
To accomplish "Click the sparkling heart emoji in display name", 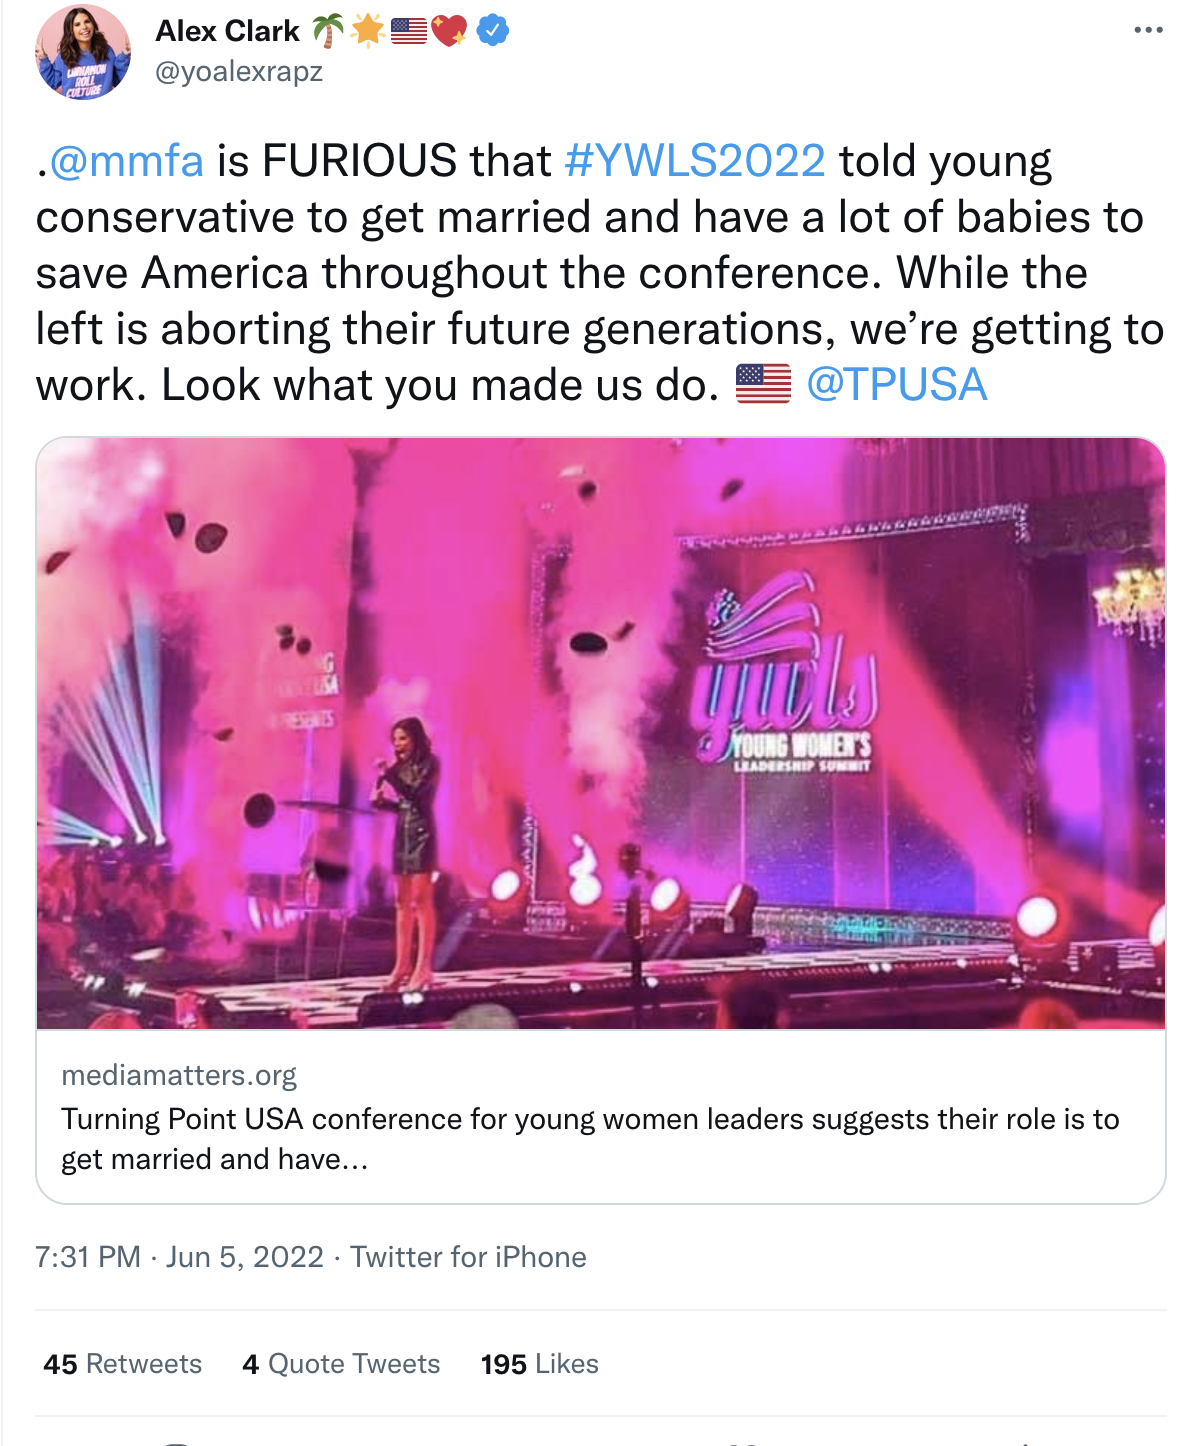I will pos(449,31).
